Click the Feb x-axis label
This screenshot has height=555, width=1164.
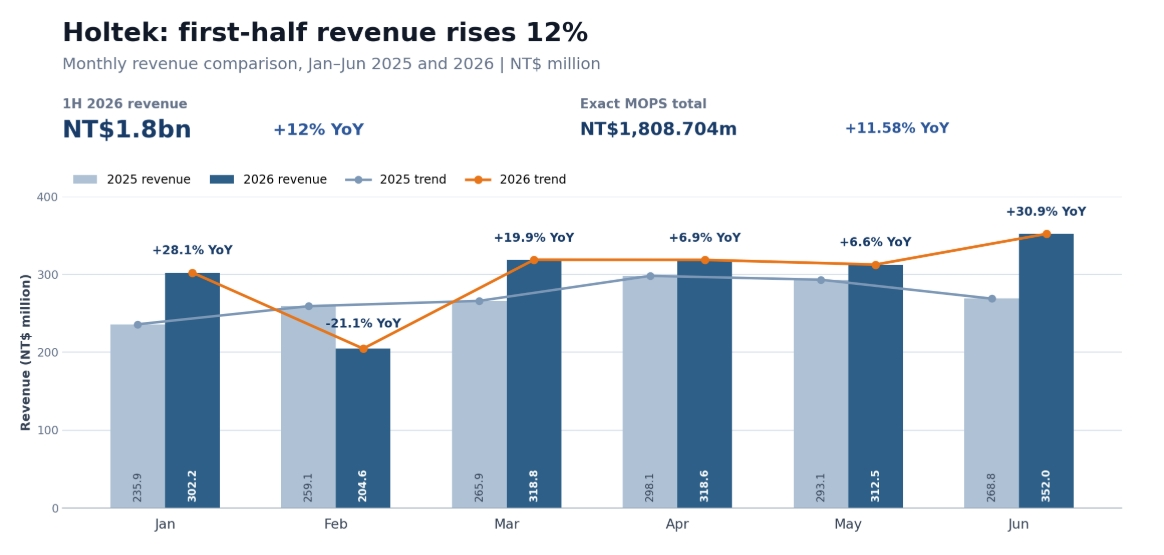coord(336,525)
